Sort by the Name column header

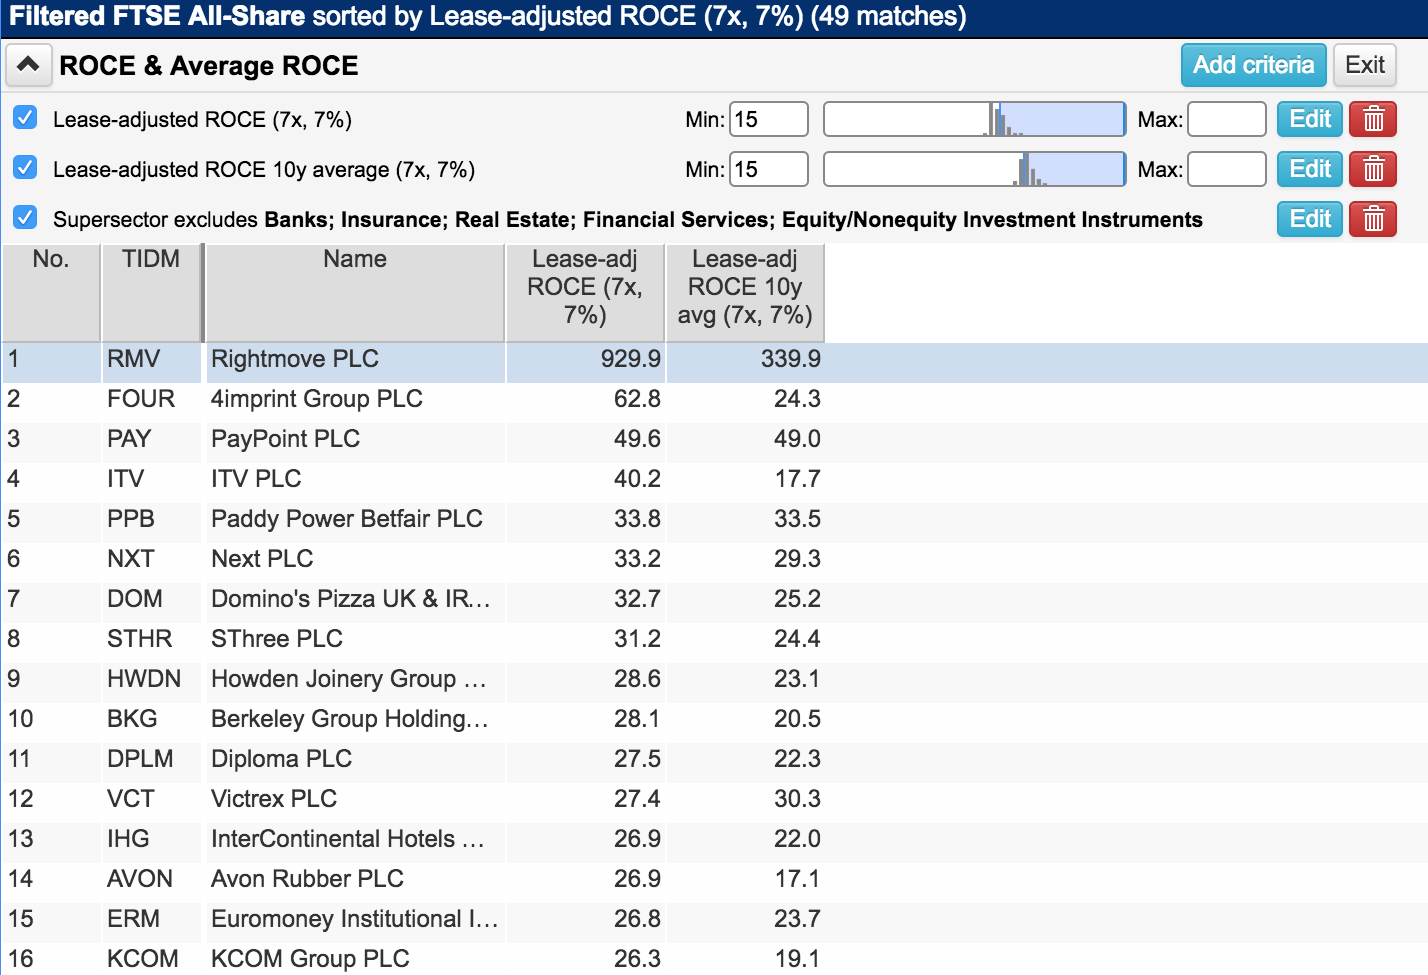[x=355, y=292]
